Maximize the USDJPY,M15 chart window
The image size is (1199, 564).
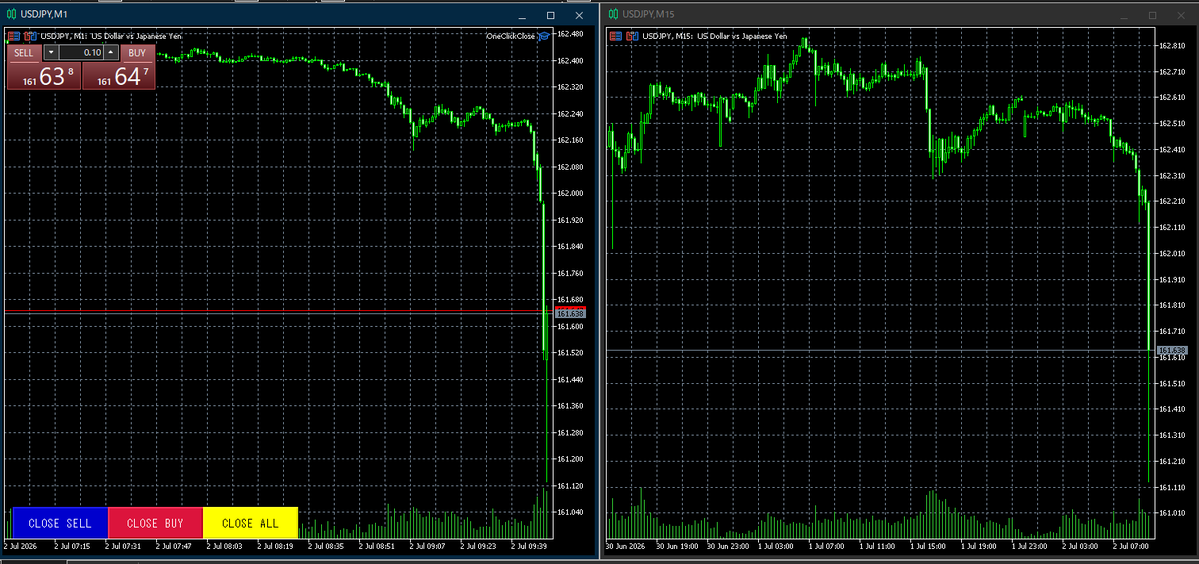click(1152, 15)
